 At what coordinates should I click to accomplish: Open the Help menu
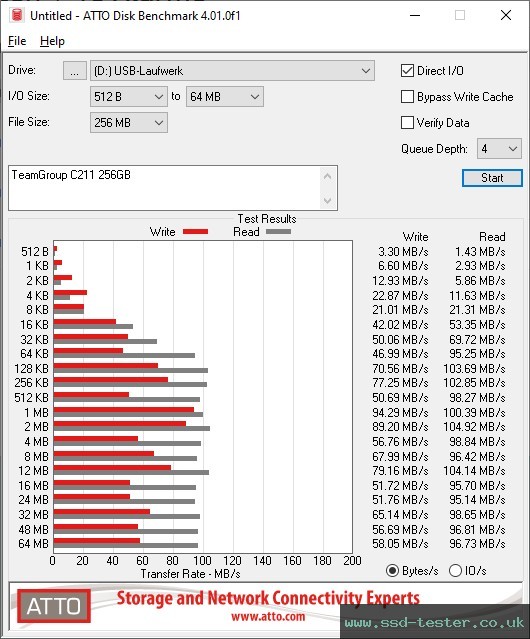pos(52,41)
